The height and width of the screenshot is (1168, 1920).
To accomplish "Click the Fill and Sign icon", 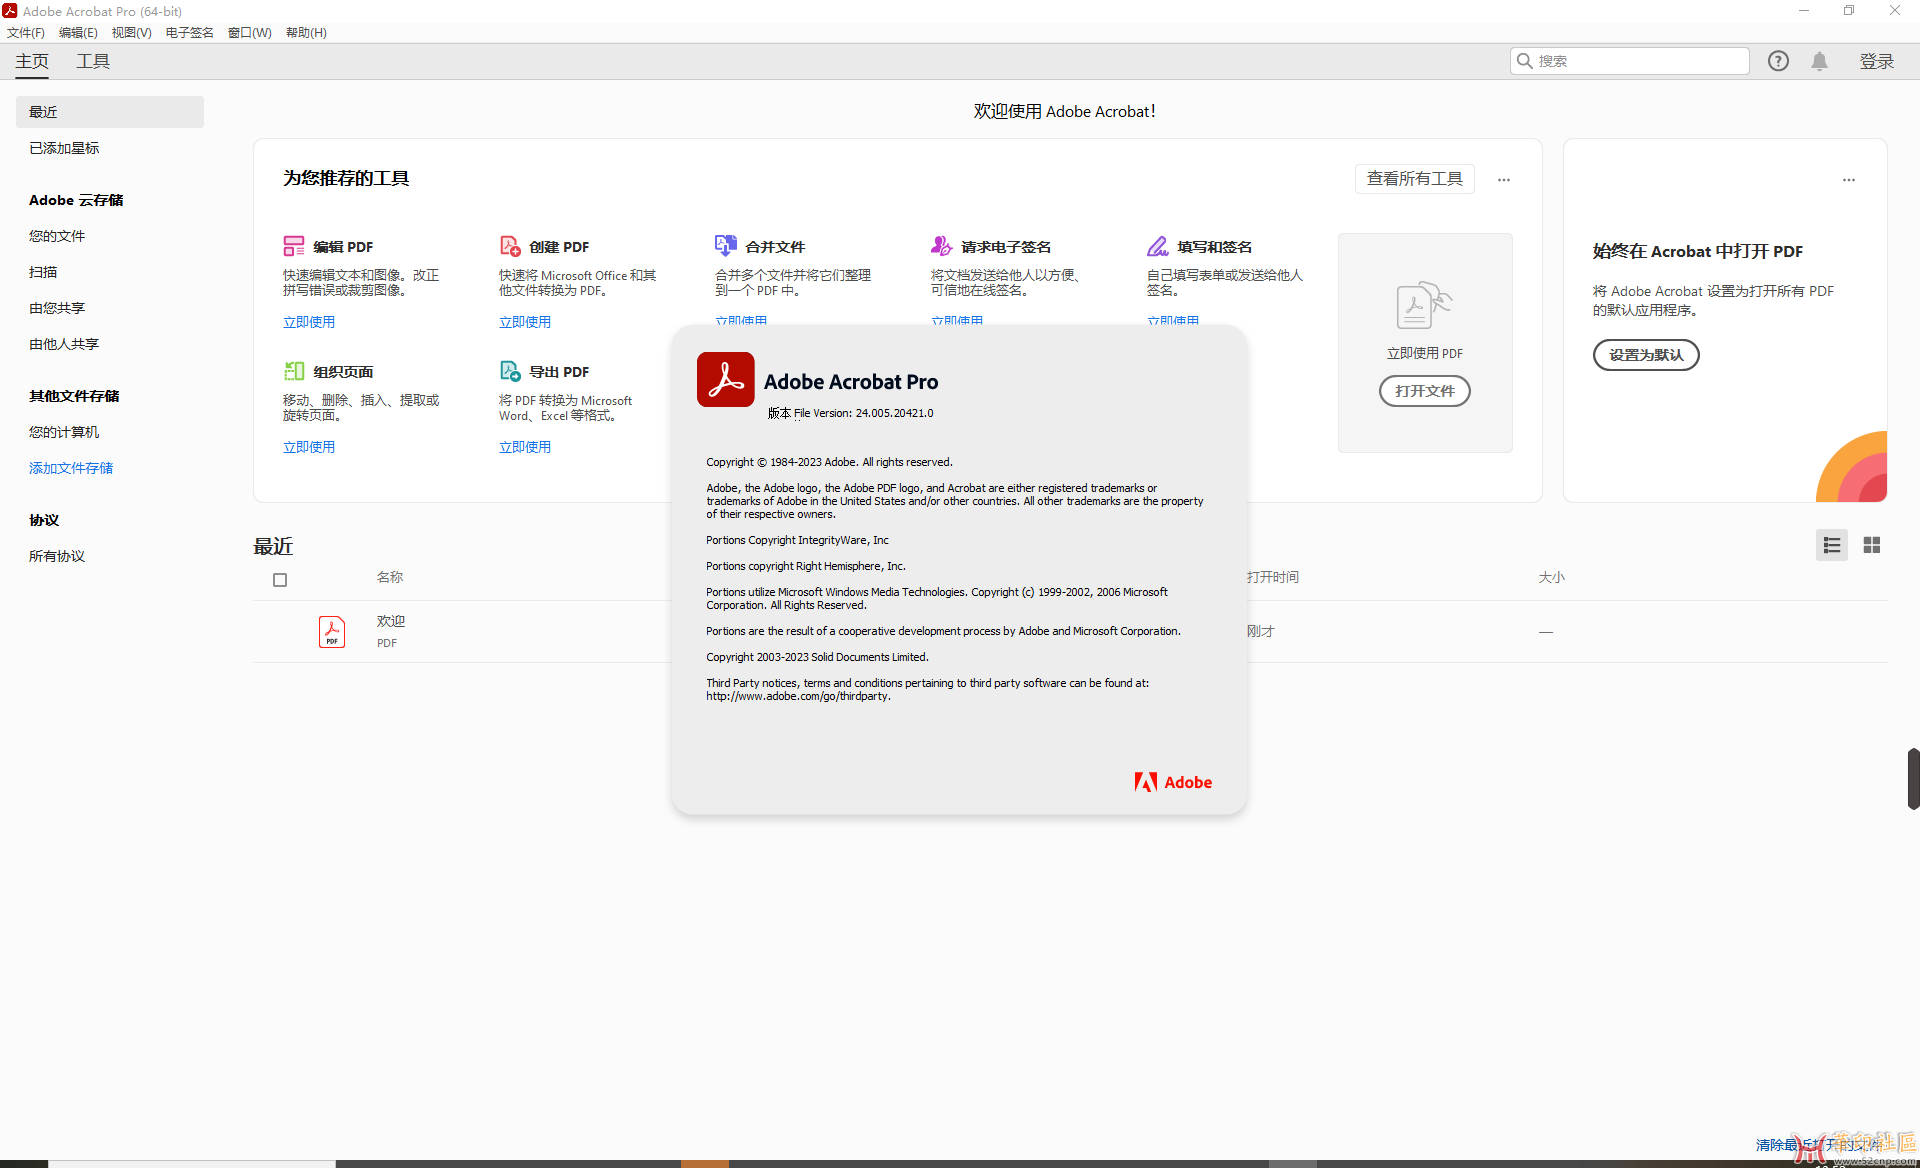I will tap(1157, 246).
